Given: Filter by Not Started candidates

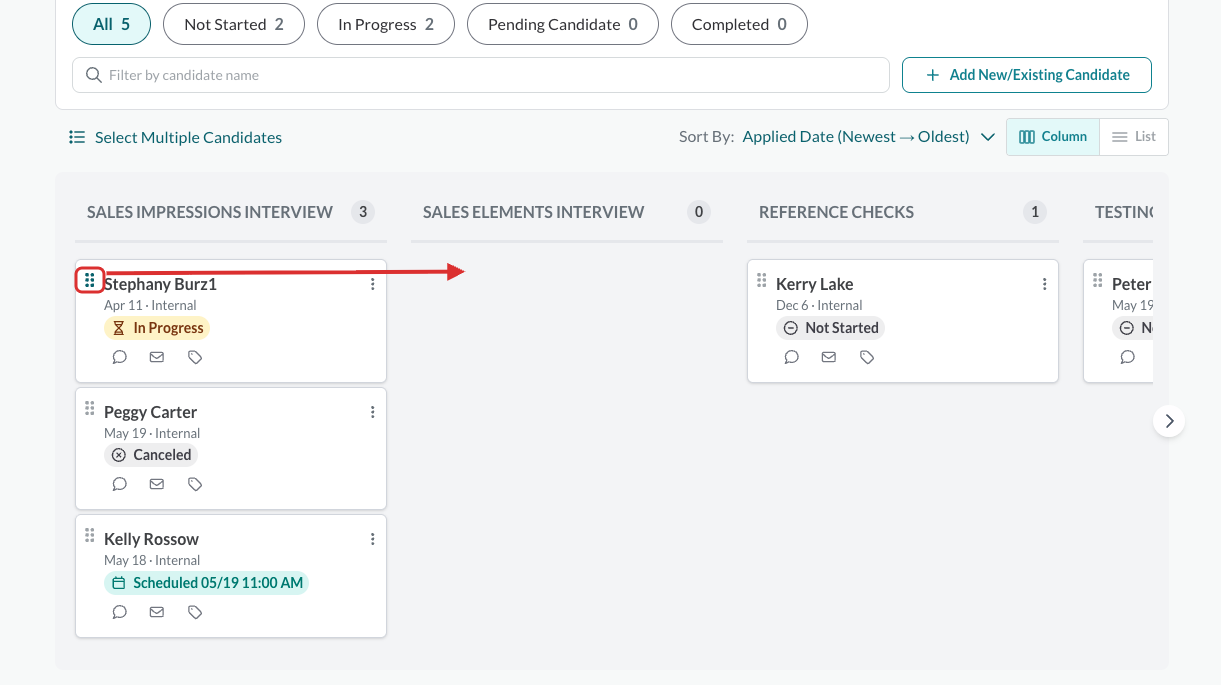Looking at the screenshot, I should coord(234,24).
